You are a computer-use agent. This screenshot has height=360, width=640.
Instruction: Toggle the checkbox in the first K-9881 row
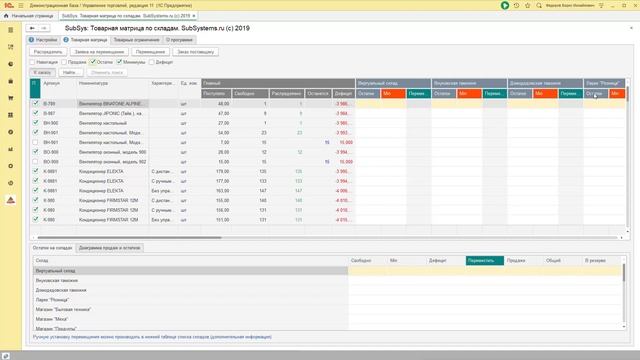pyautogui.click(x=35, y=171)
